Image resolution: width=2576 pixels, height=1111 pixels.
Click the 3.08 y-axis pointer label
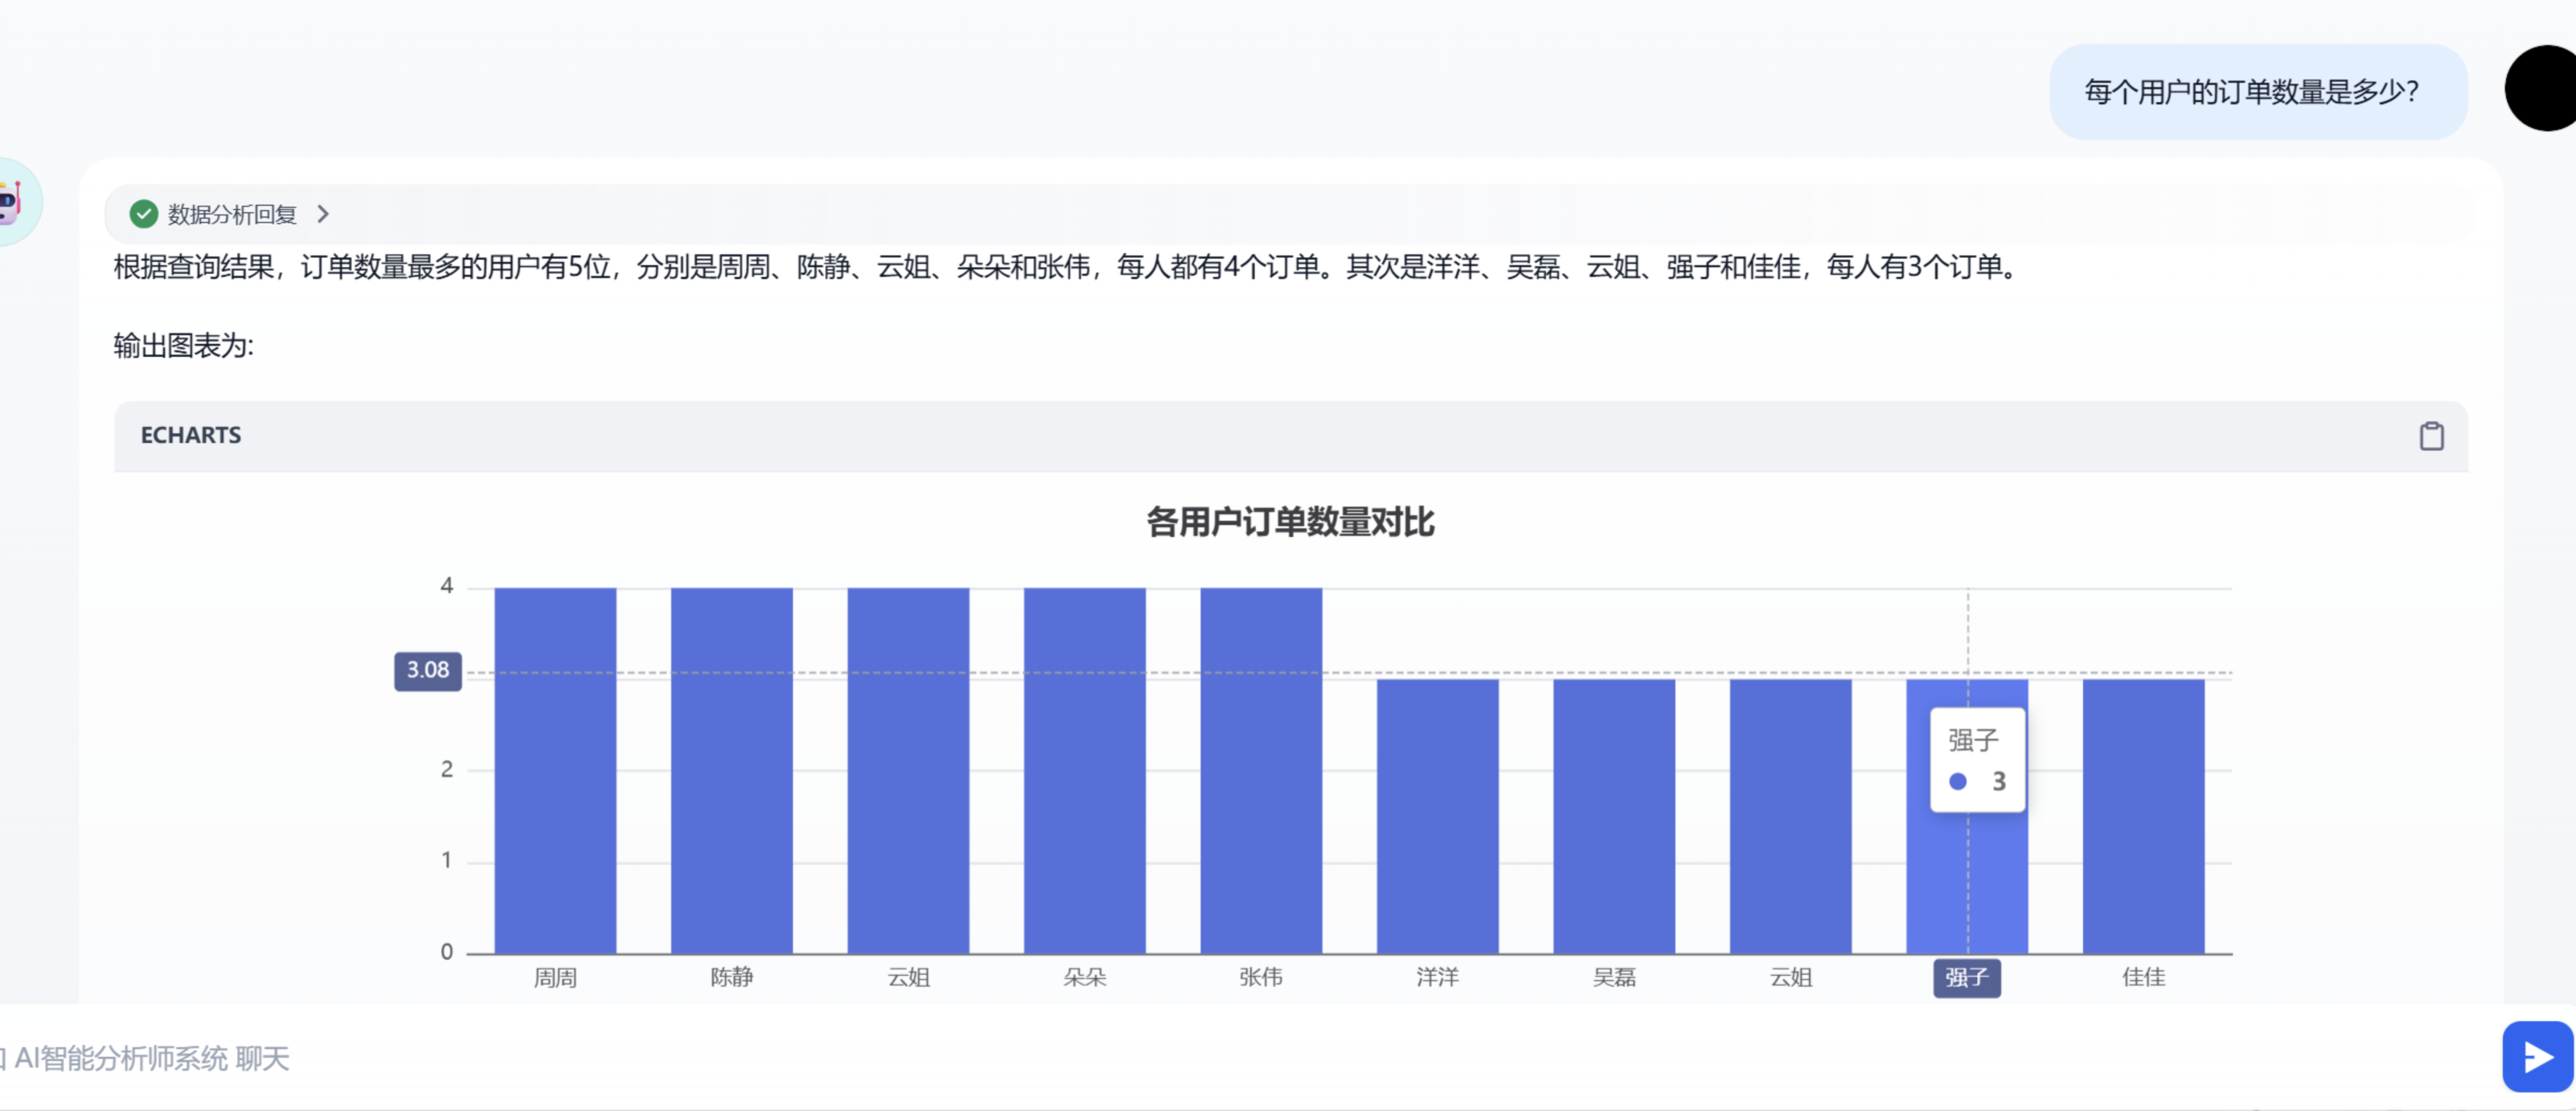click(x=428, y=670)
